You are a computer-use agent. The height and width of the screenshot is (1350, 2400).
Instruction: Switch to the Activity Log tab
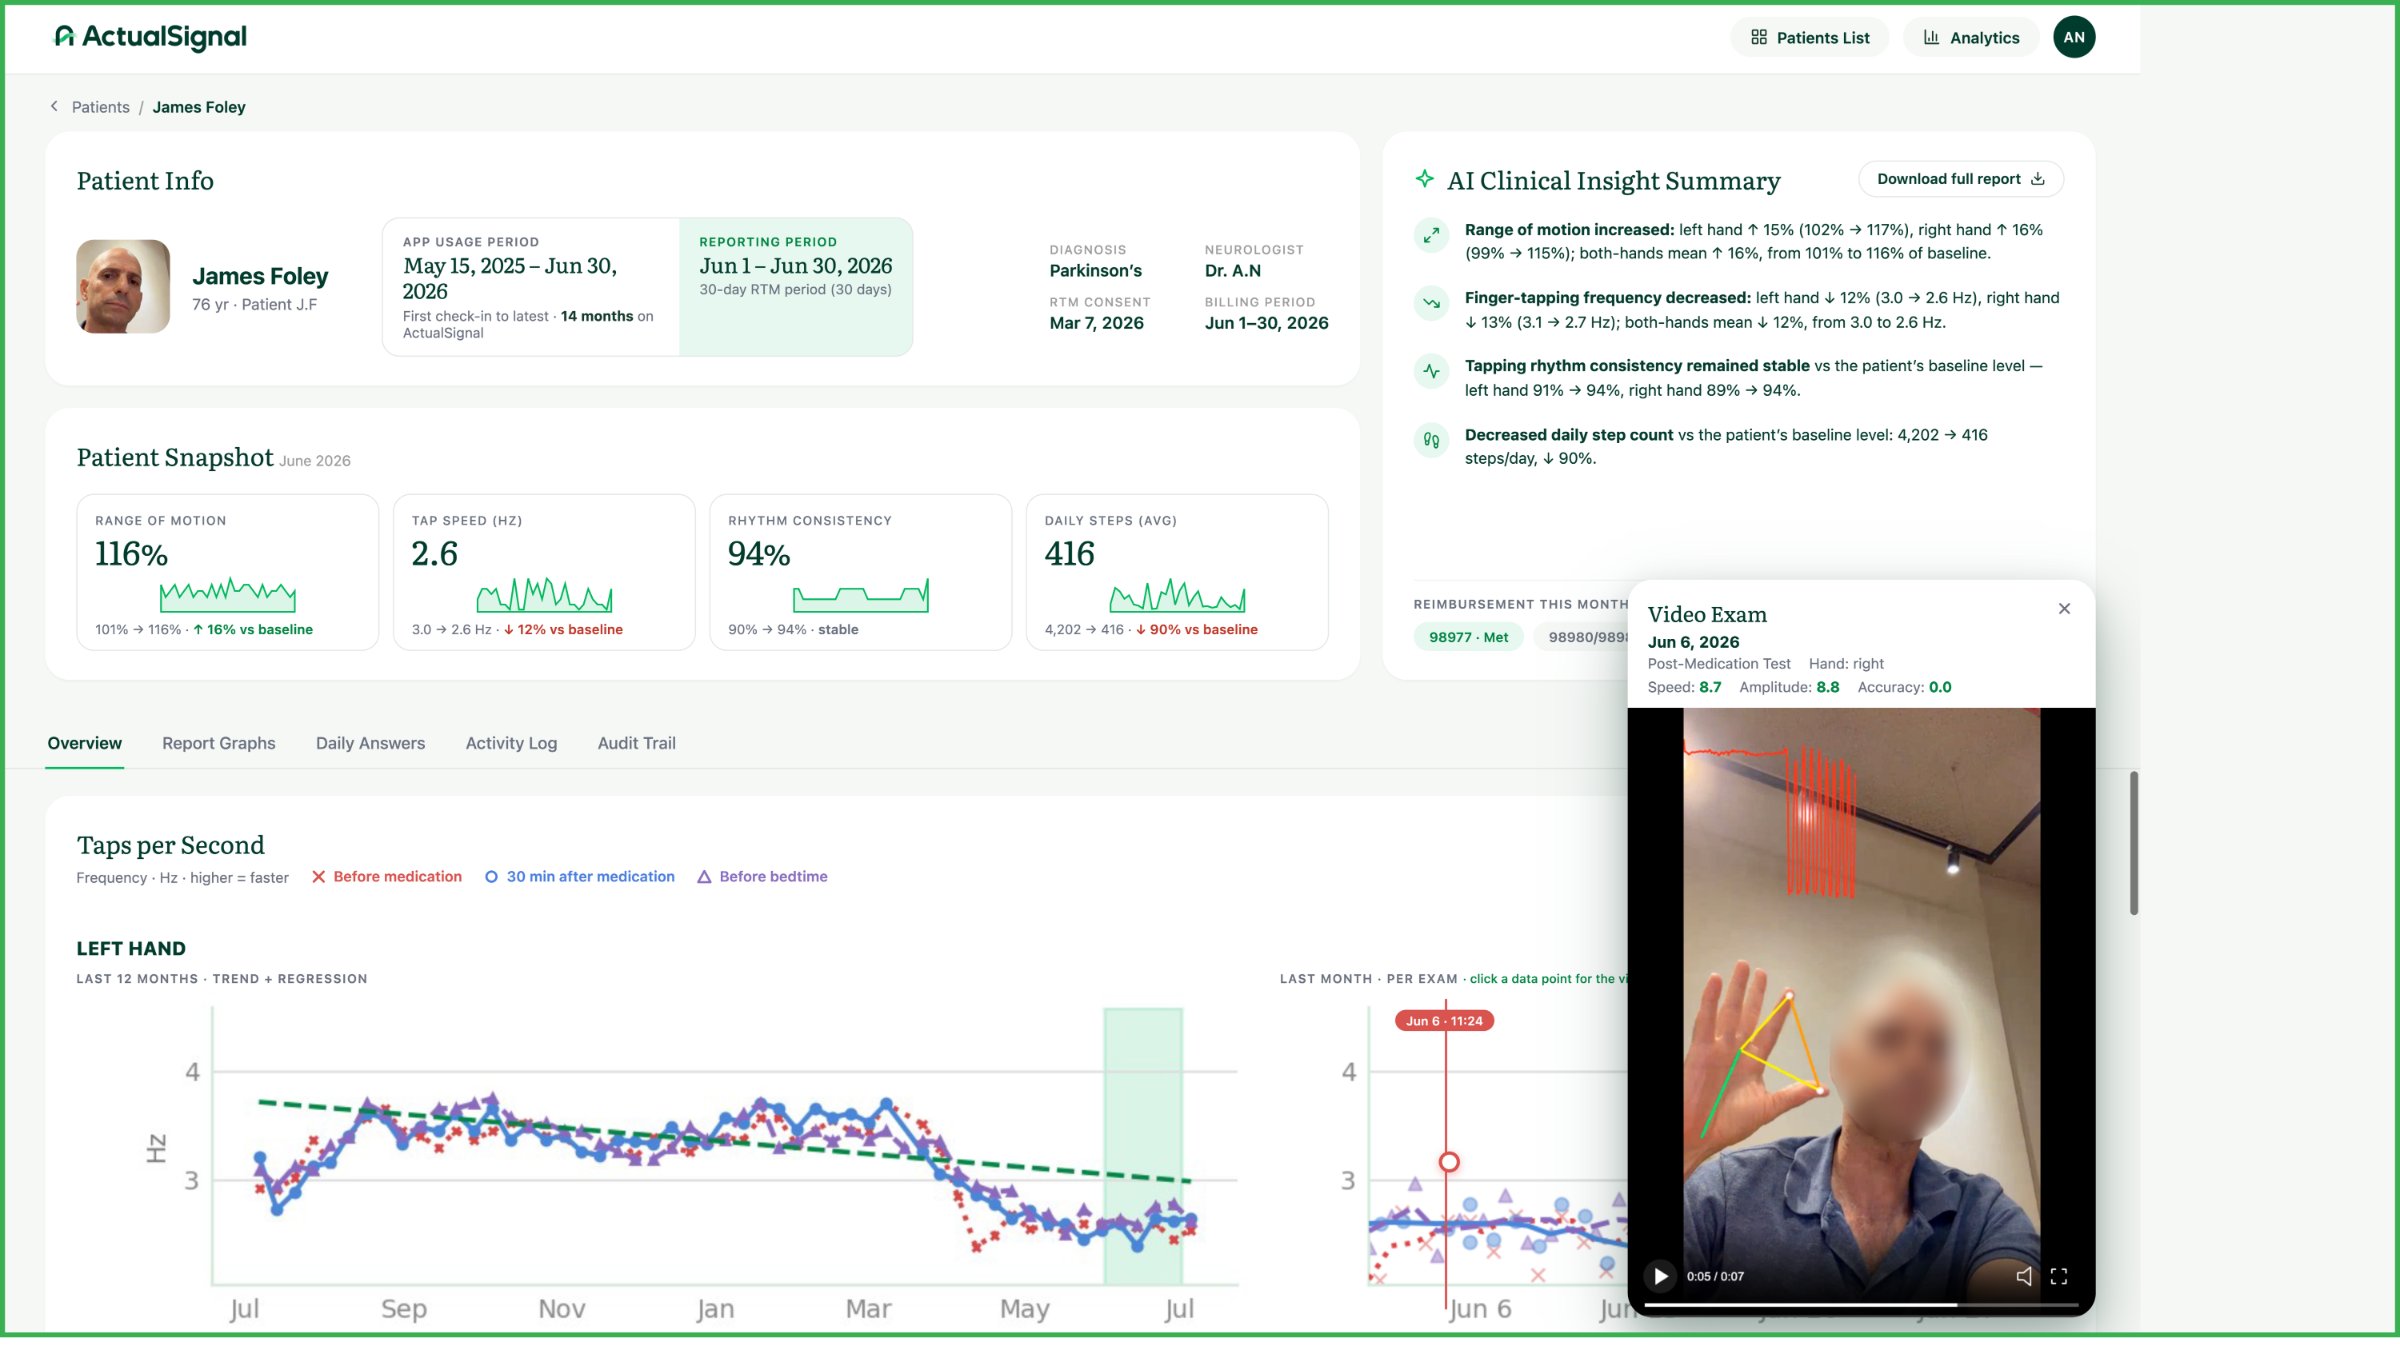(511, 743)
